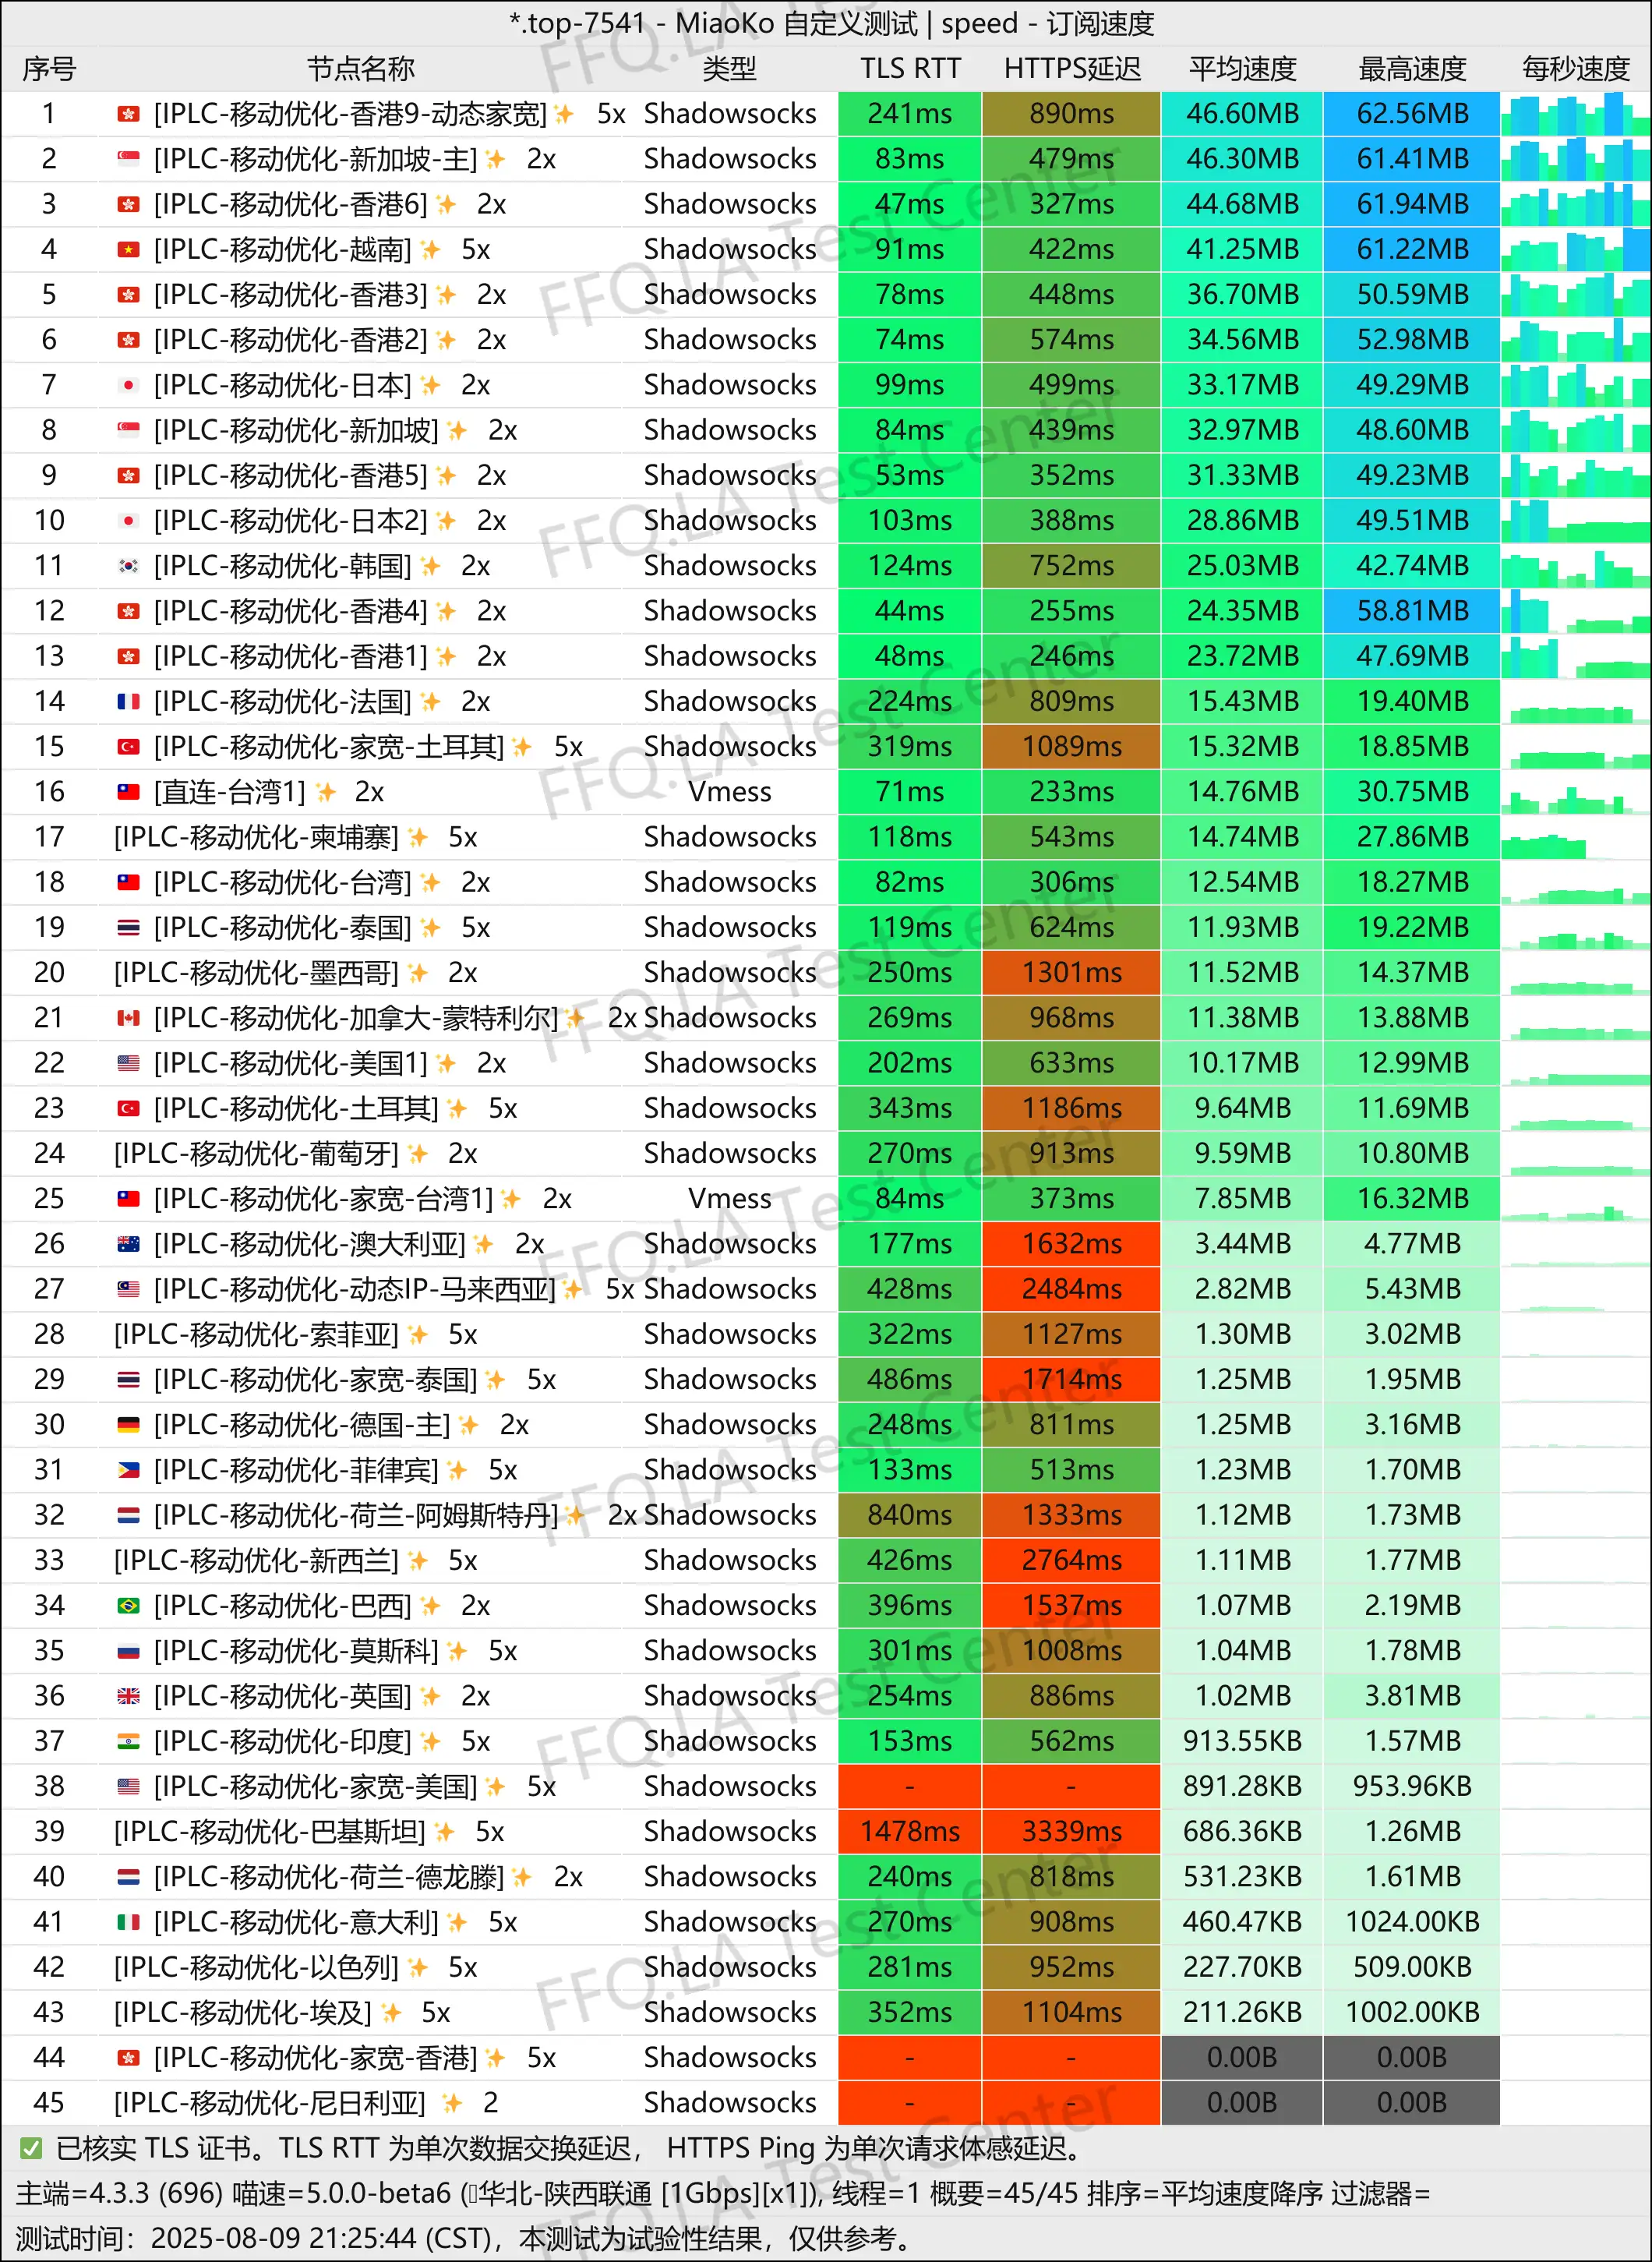Click the TLS RTT column header

point(910,69)
